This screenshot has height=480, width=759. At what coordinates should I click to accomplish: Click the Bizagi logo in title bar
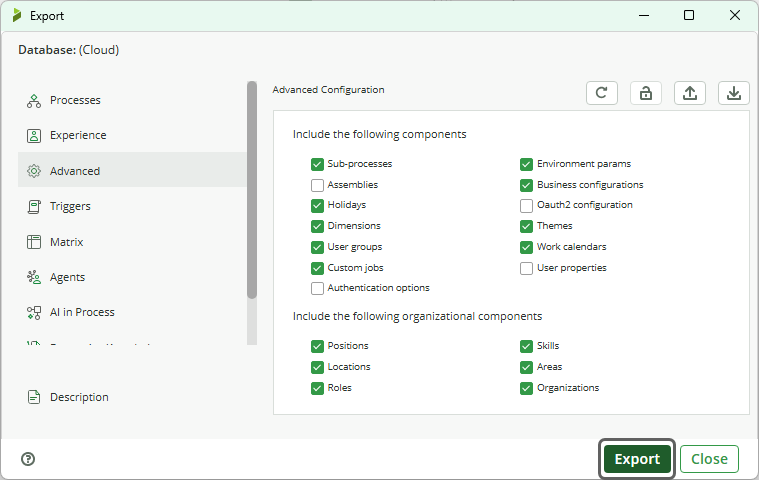[17, 15]
